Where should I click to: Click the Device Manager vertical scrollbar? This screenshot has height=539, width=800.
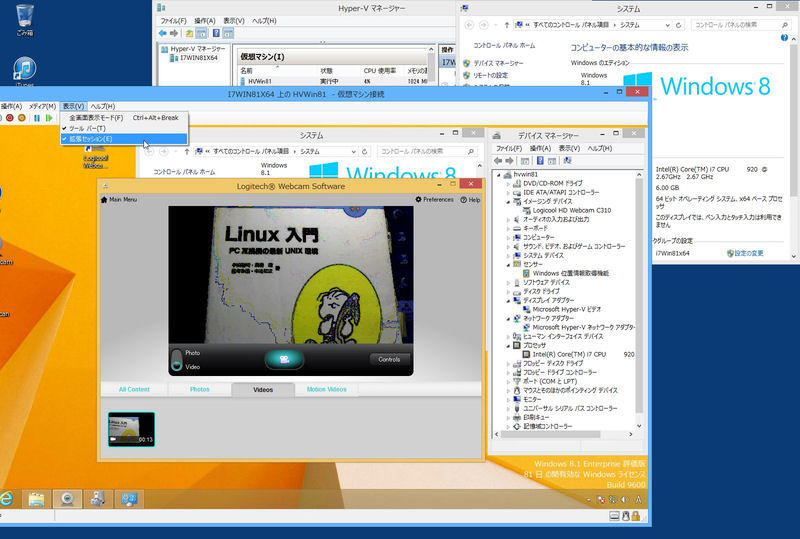pyautogui.click(x=639, y=296)
